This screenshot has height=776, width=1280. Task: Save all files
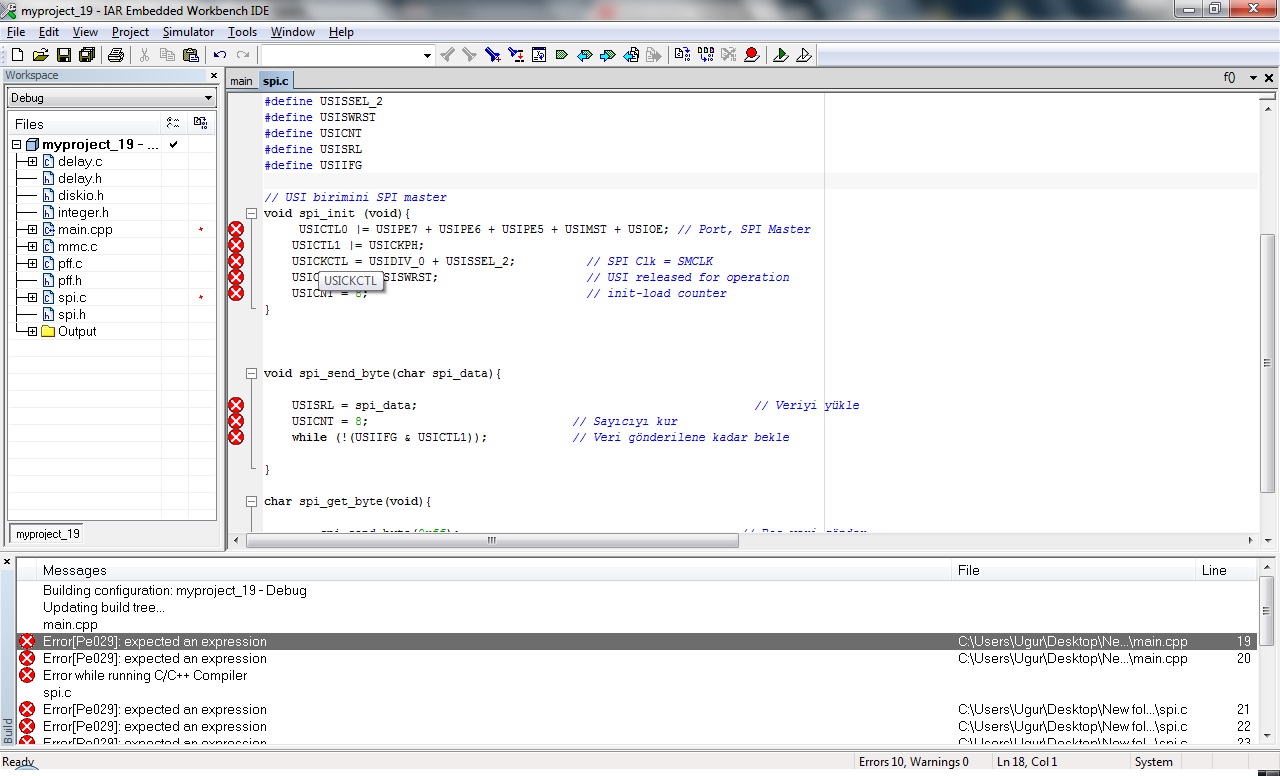click(88, 55)
